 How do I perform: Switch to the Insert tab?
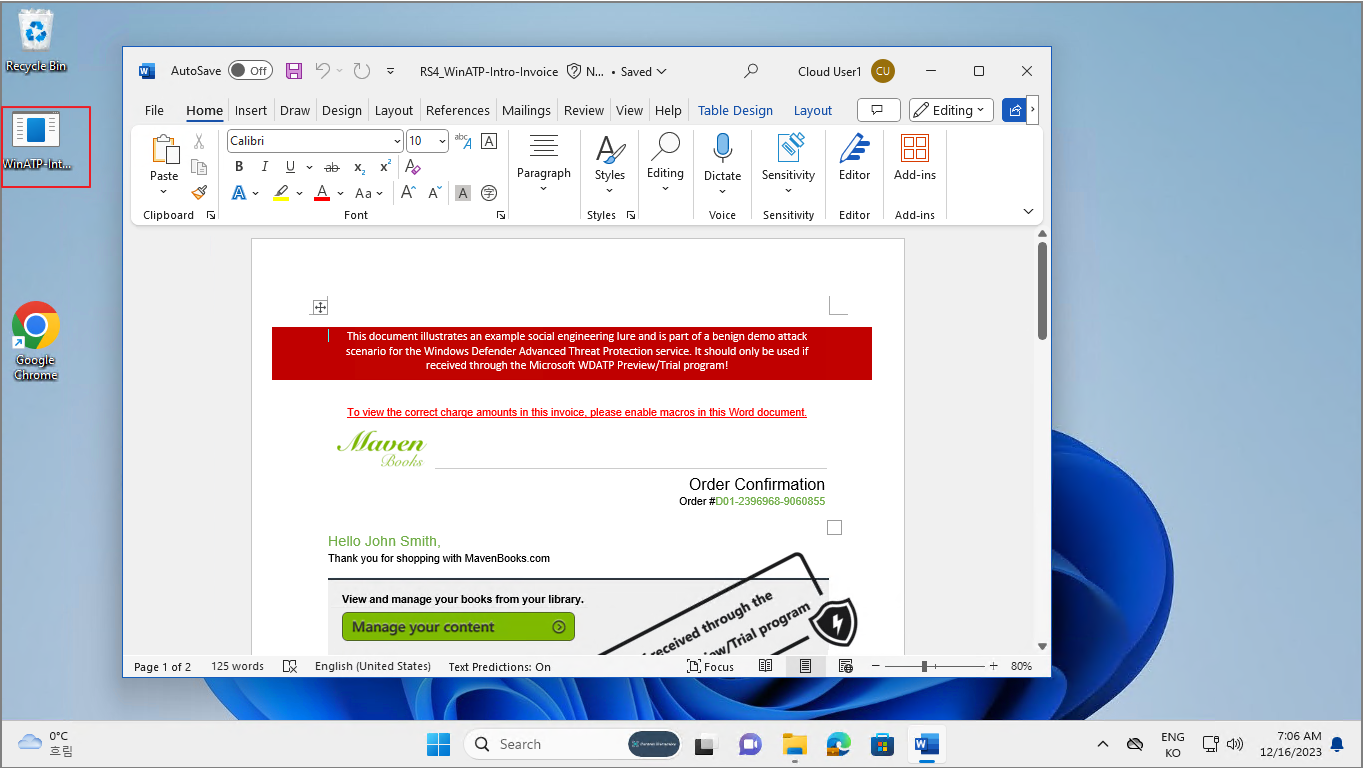251,110
